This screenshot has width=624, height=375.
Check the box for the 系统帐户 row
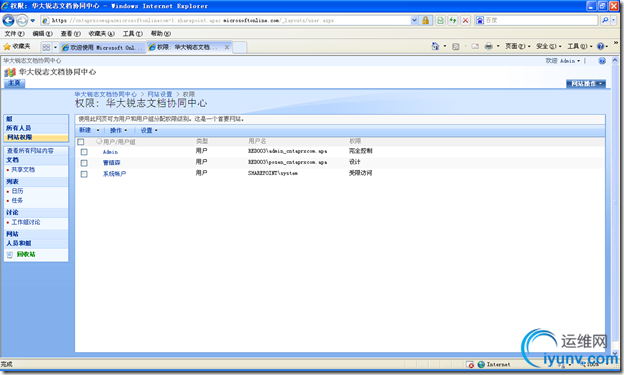point(84,174)
